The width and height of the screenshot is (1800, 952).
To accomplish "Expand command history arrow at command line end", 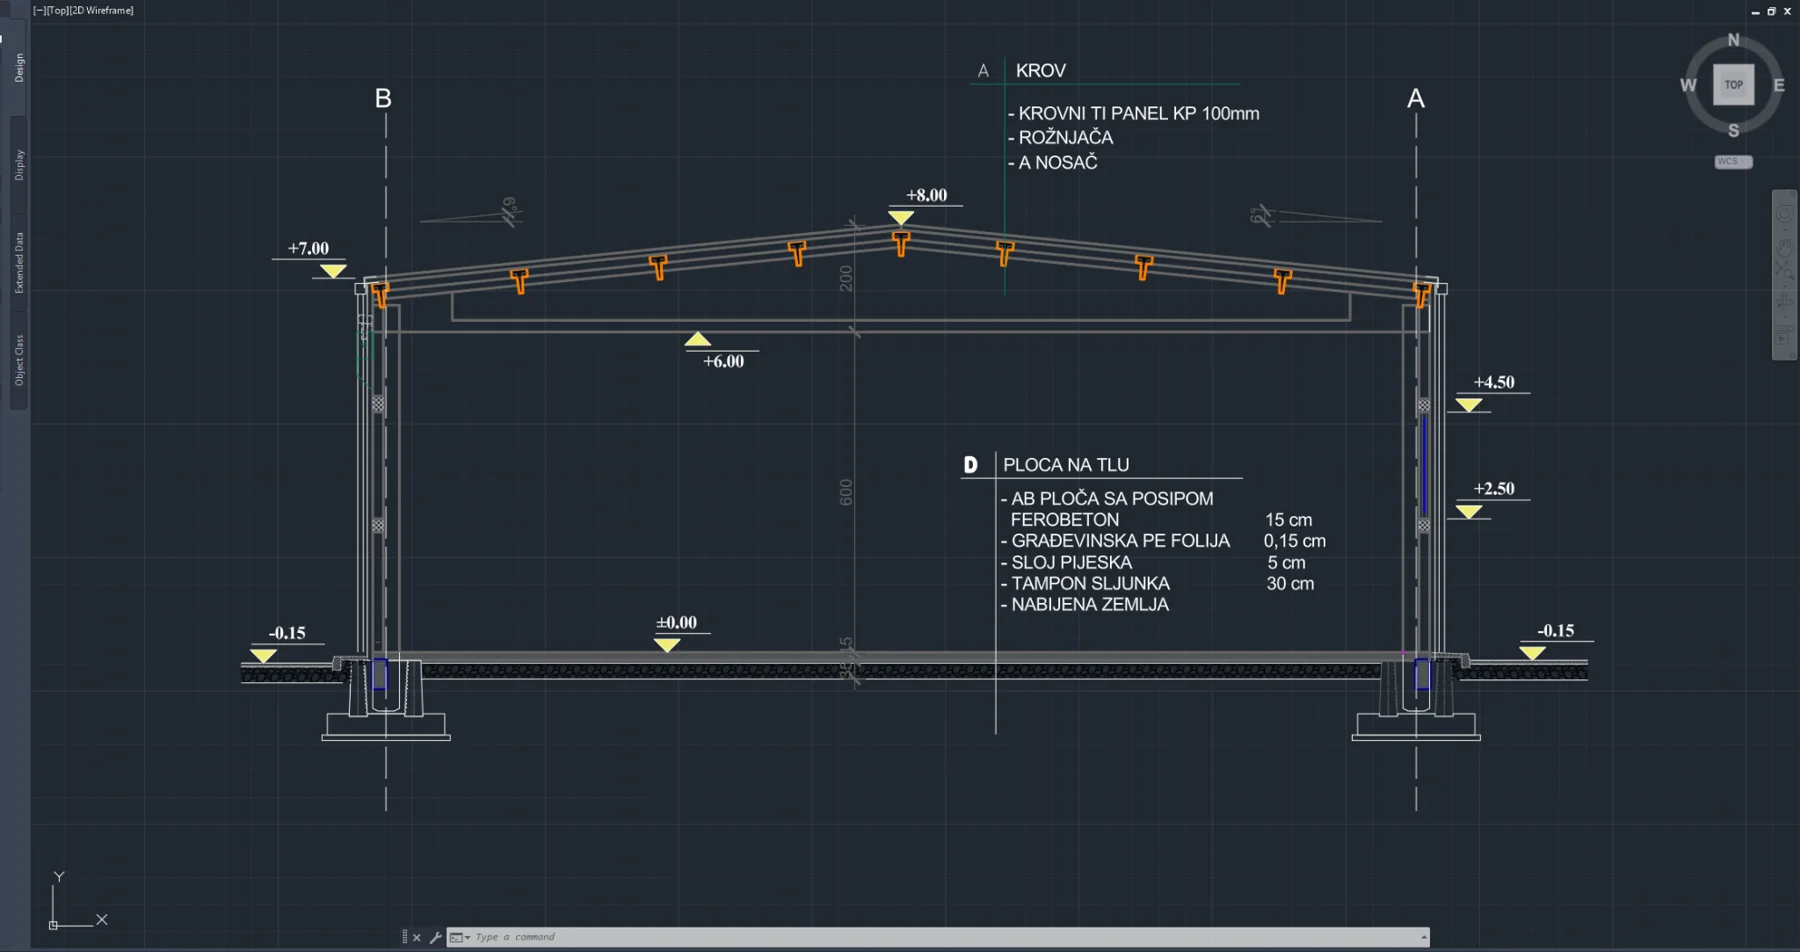I will point(1423,937).
